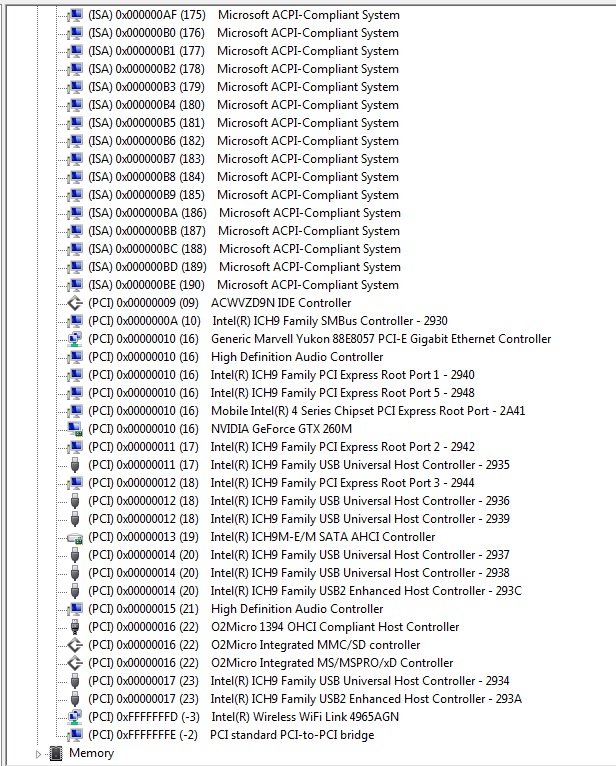Click the O2Micro MS/MSPRO/xD Controller icon

click(75, 663)
